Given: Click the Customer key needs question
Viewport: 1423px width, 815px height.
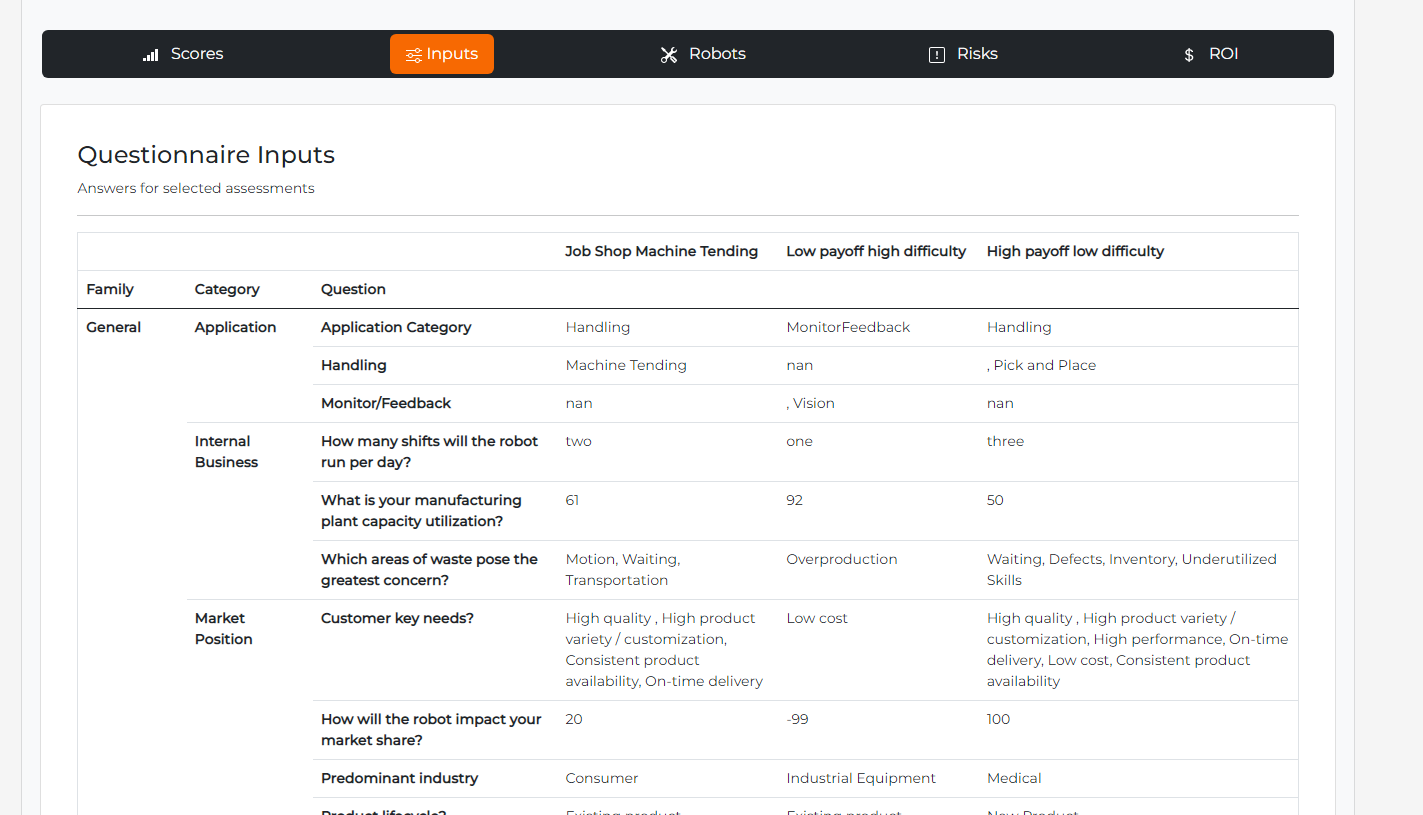Looking at the screenshot, I should [x=397, y=618].
